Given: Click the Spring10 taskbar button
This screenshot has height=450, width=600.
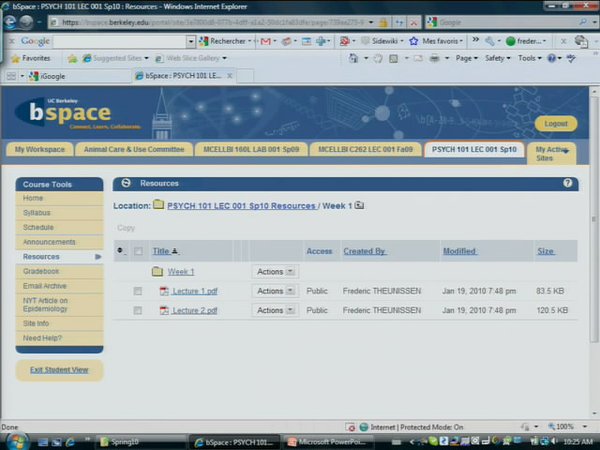Looking at the screenshot, I should point(141,442).
